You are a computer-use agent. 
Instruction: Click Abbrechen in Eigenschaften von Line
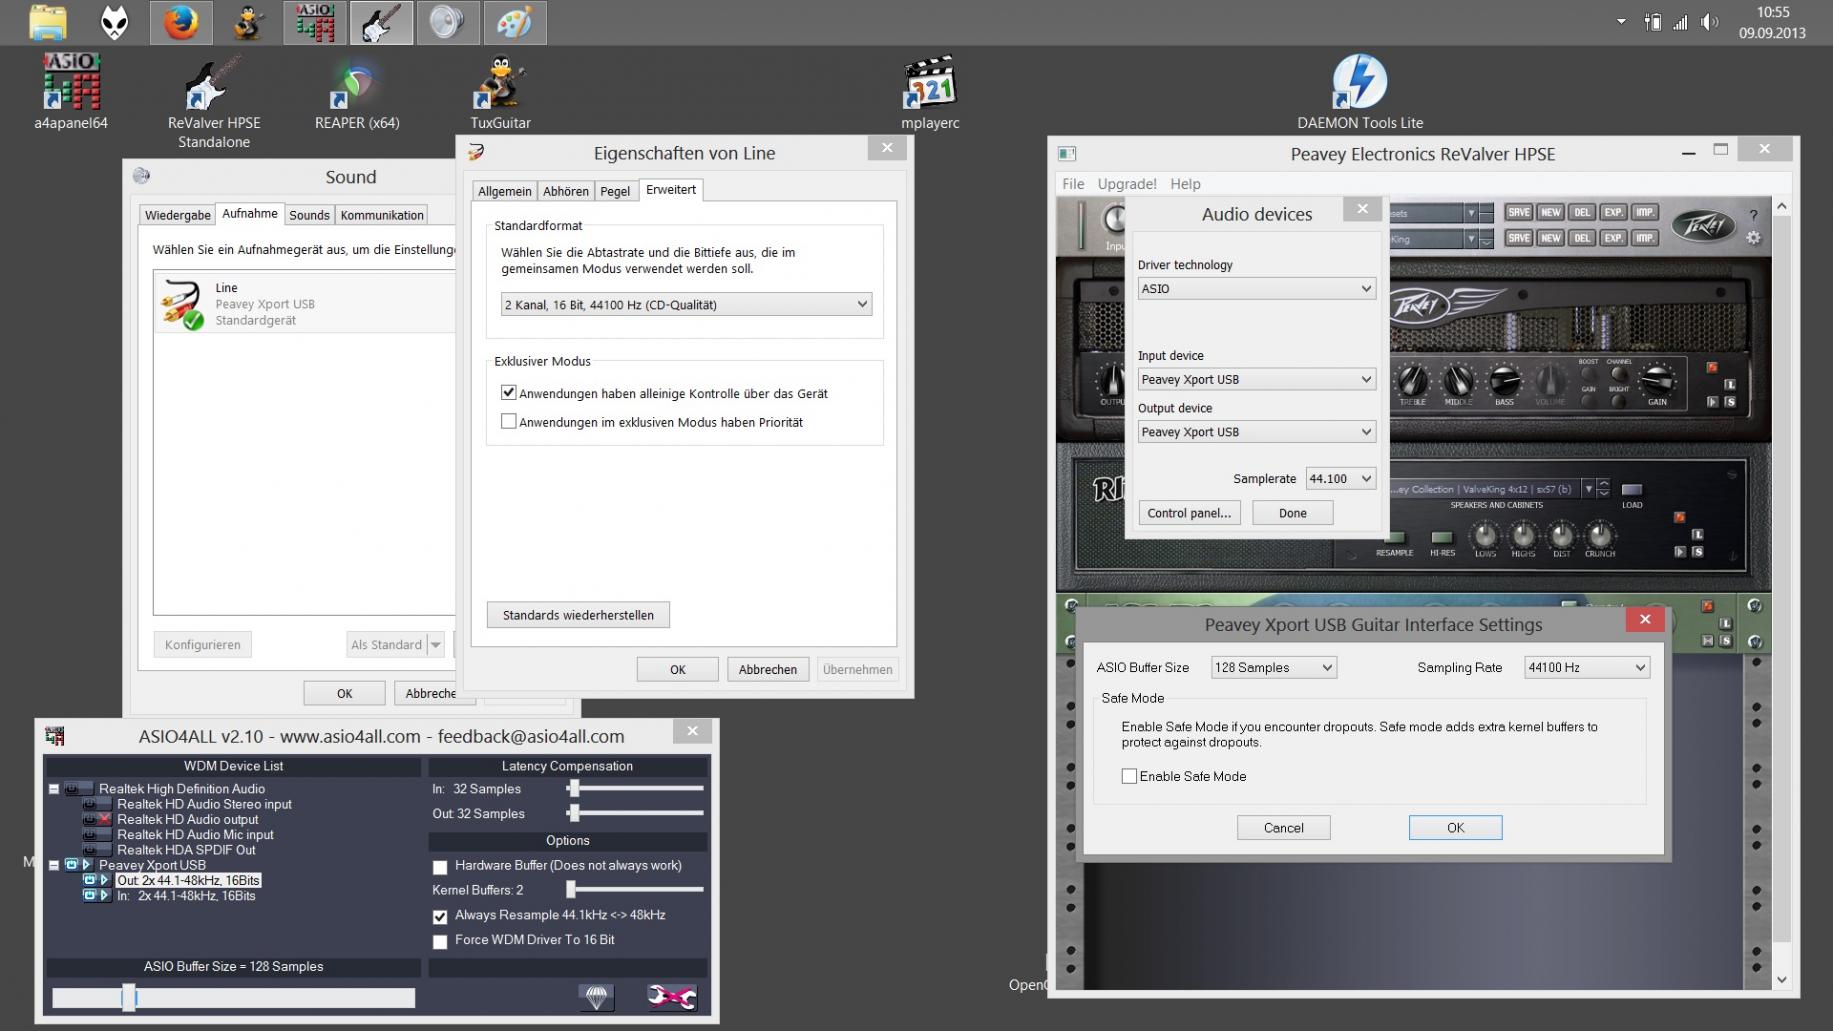point(768,670)
